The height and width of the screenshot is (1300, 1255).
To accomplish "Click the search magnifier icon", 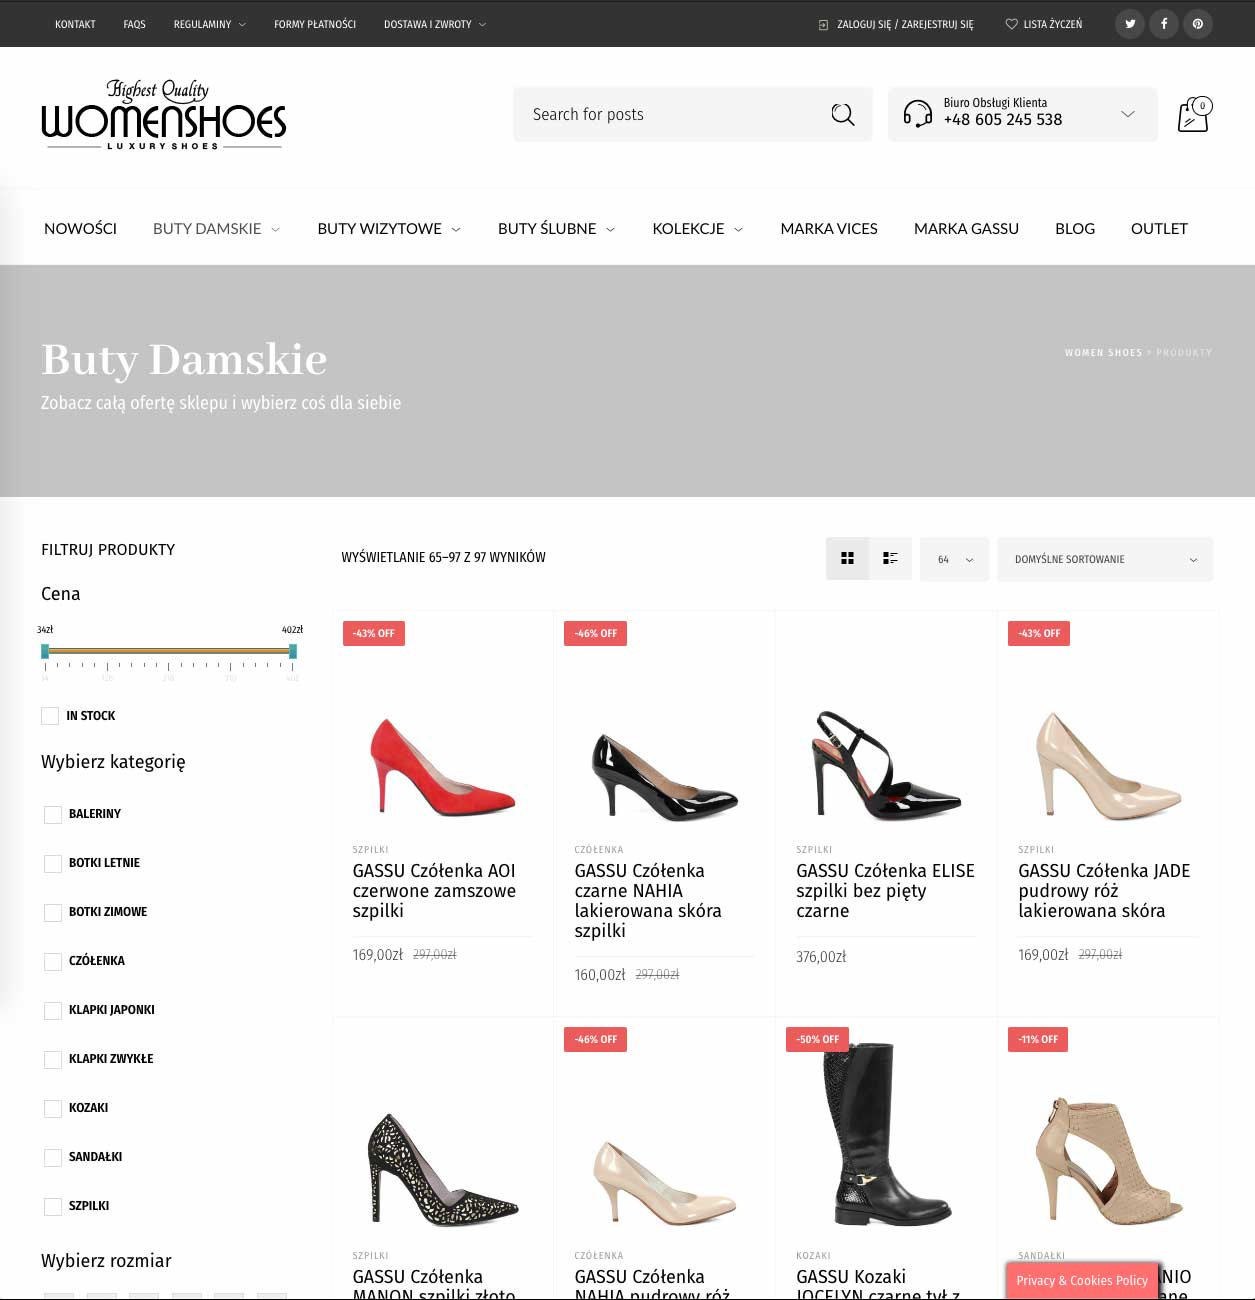I will tap(843, 115).
